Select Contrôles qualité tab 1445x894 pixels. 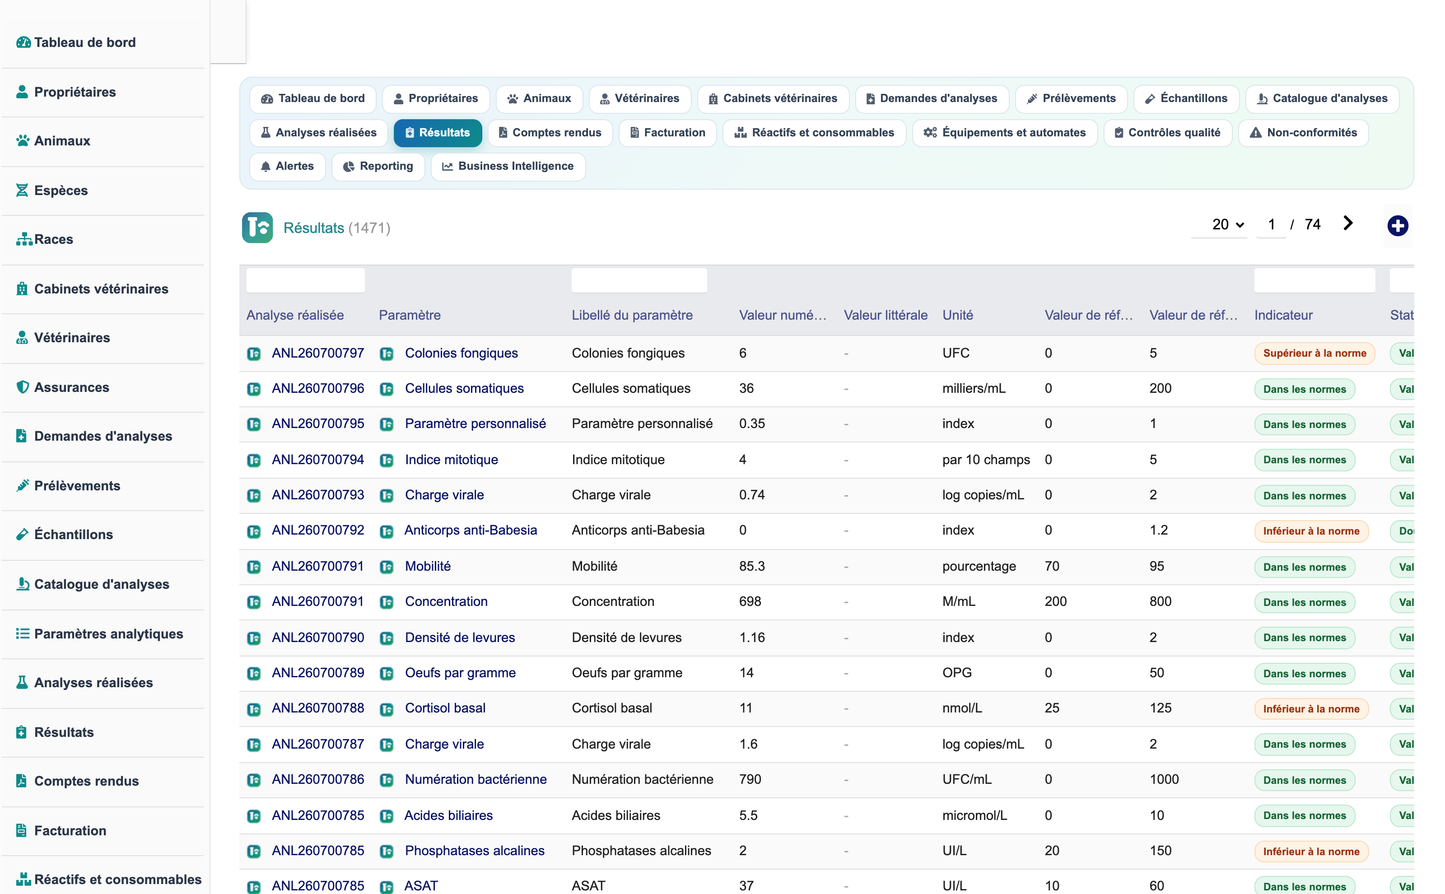[1167, 133]
